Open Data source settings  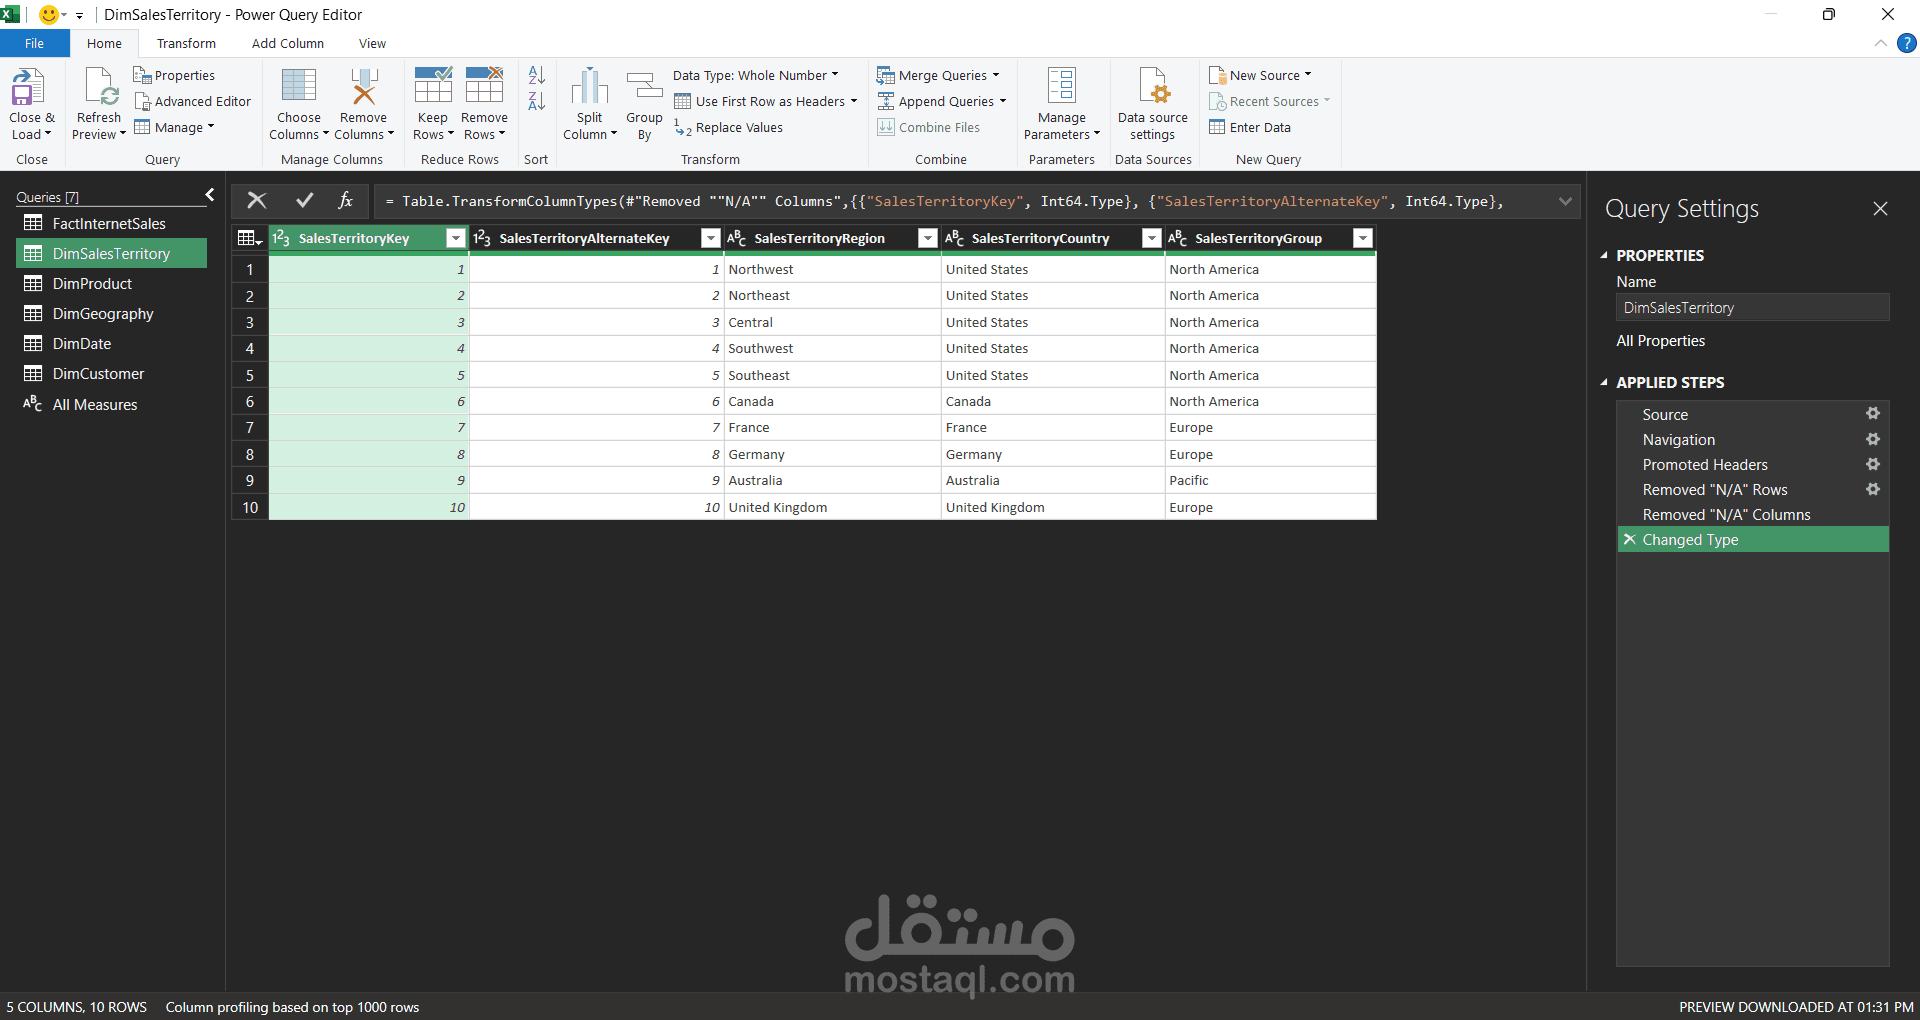click(1153, 105)
